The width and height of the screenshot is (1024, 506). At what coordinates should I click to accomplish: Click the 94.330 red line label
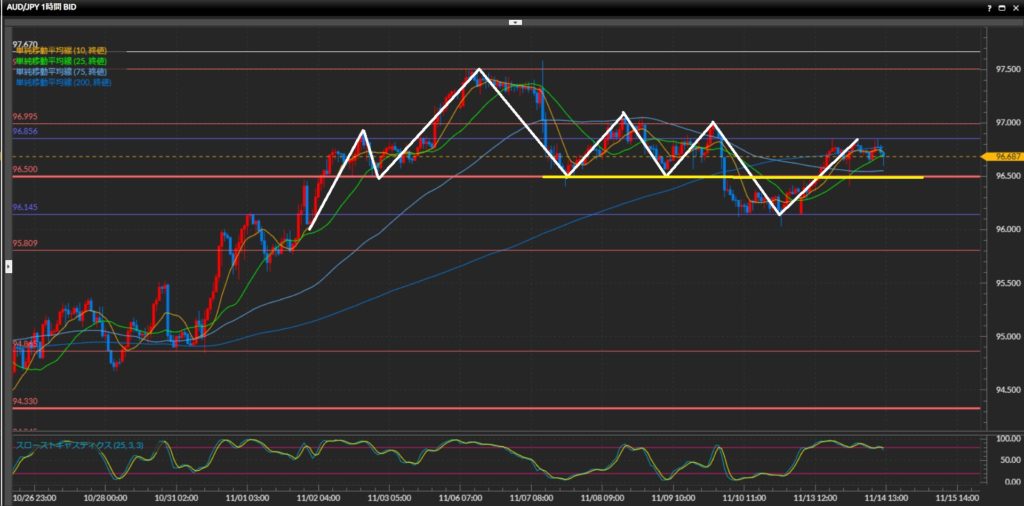(x=25, y=401)
